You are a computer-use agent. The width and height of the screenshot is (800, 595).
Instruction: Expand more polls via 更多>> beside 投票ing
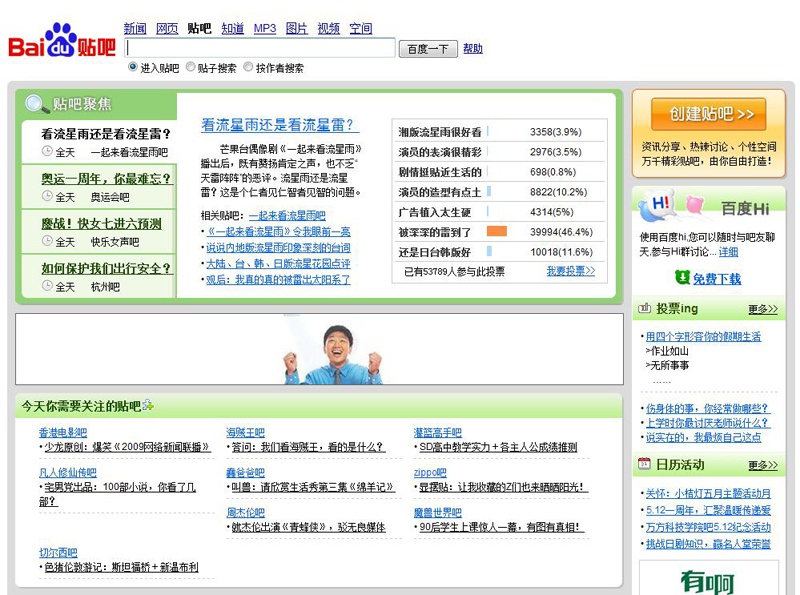pyautogui.click(x=763, y=309)
